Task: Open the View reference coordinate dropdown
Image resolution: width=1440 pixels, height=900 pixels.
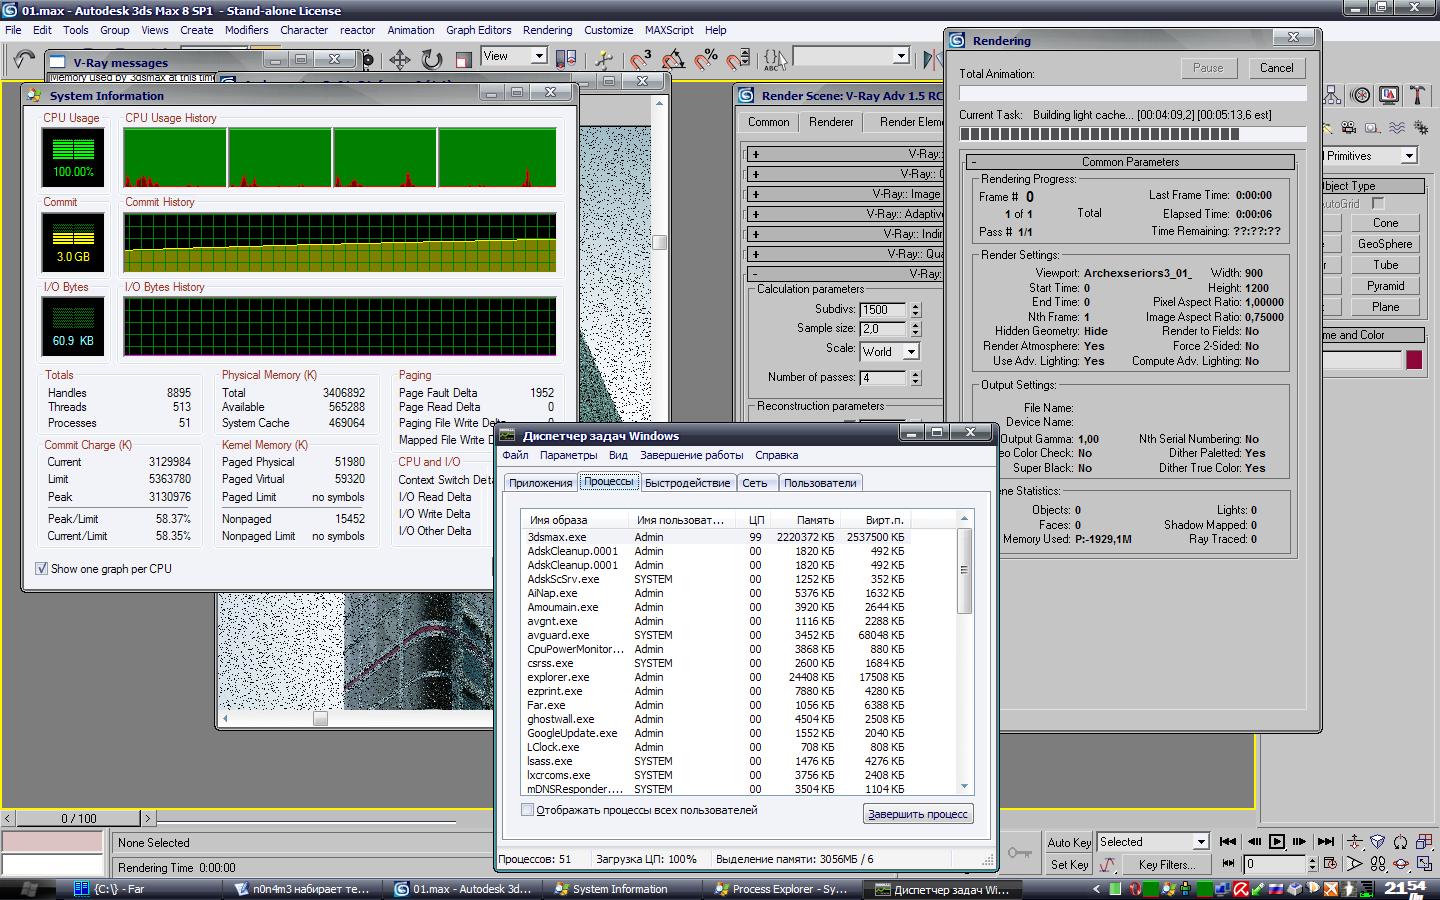Action: coord(538,56)
